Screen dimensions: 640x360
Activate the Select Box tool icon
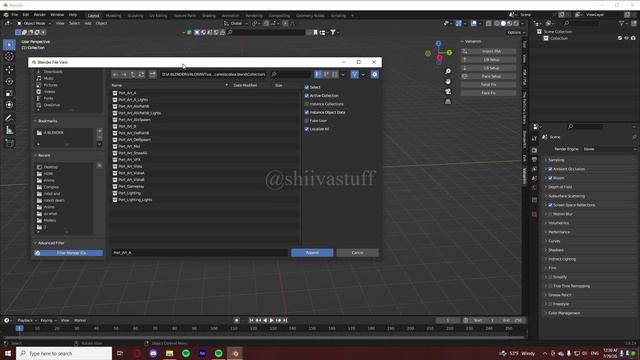[9, 44]
